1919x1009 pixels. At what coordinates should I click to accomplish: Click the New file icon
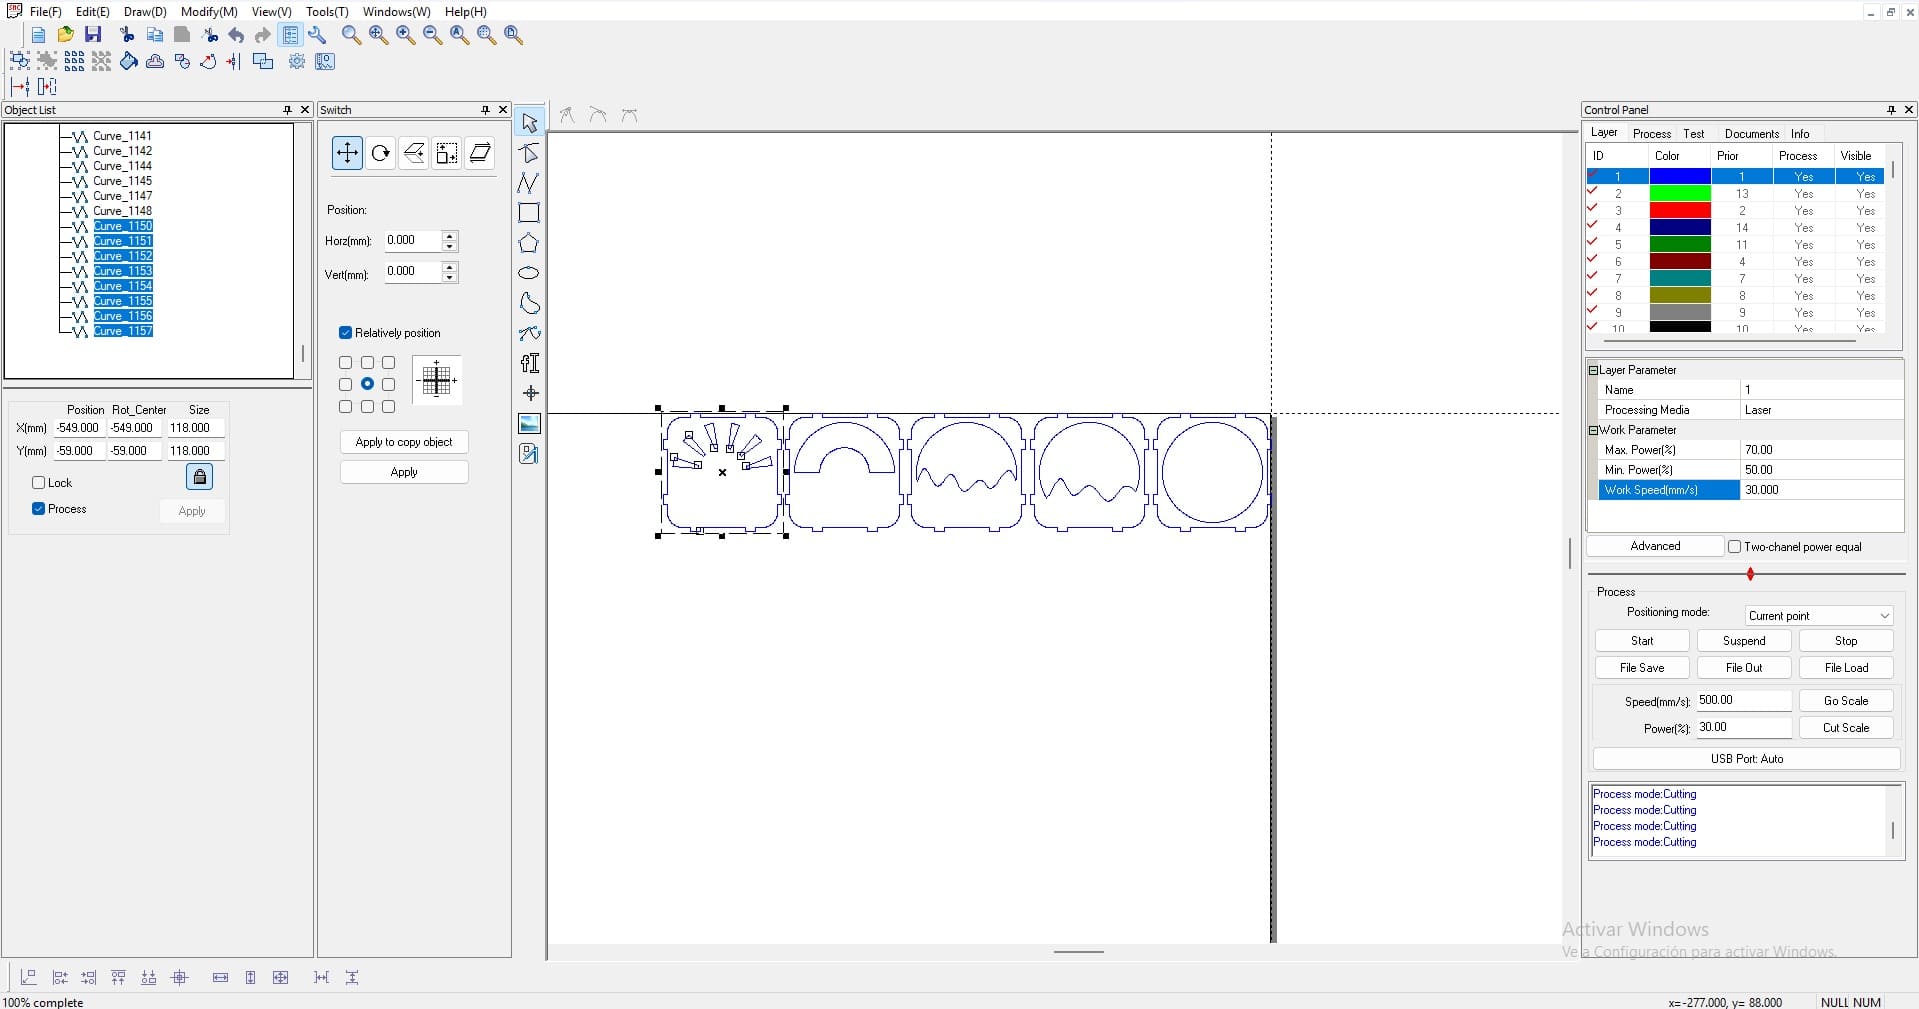(x=38, y=35)
